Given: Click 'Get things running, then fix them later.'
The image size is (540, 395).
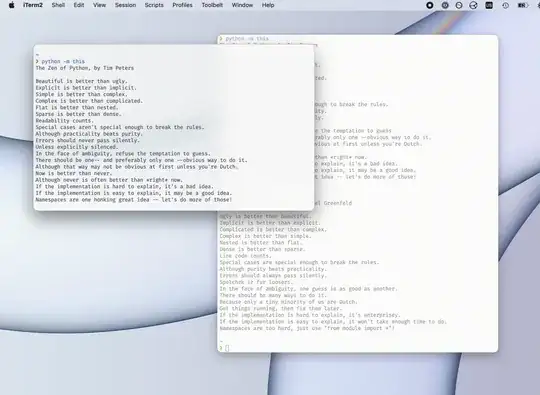Looking at the screenshot, I should coord(281,308).
